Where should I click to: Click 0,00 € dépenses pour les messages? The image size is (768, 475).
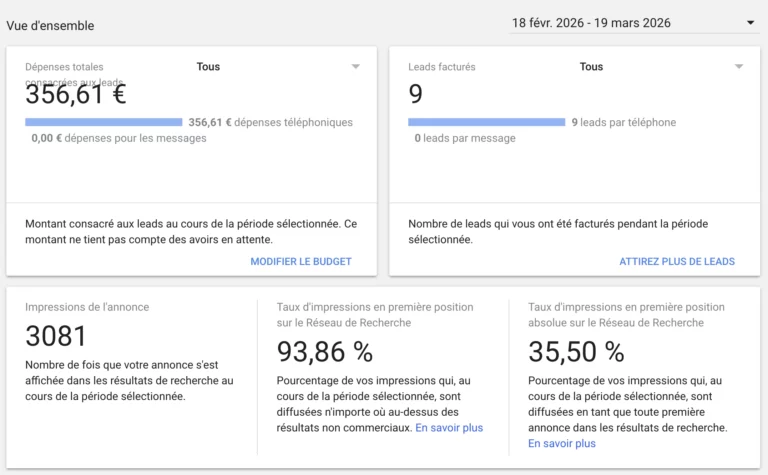[x=119, y=138]
